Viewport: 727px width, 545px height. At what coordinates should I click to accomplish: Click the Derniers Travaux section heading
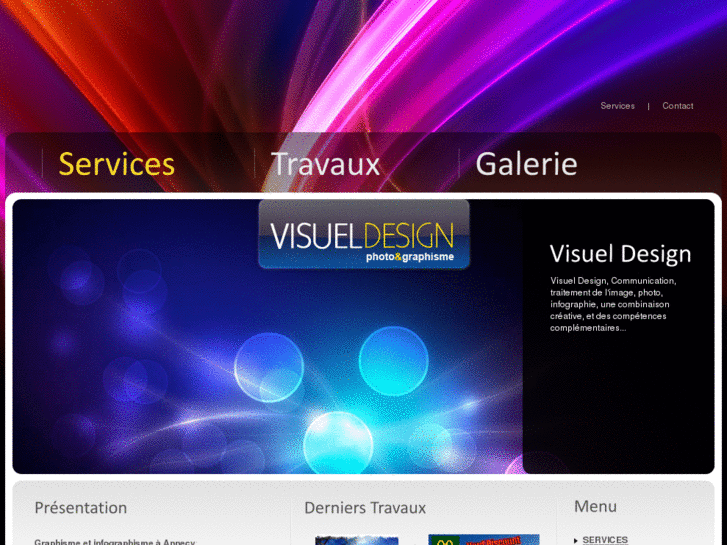[x=365, y=508]
